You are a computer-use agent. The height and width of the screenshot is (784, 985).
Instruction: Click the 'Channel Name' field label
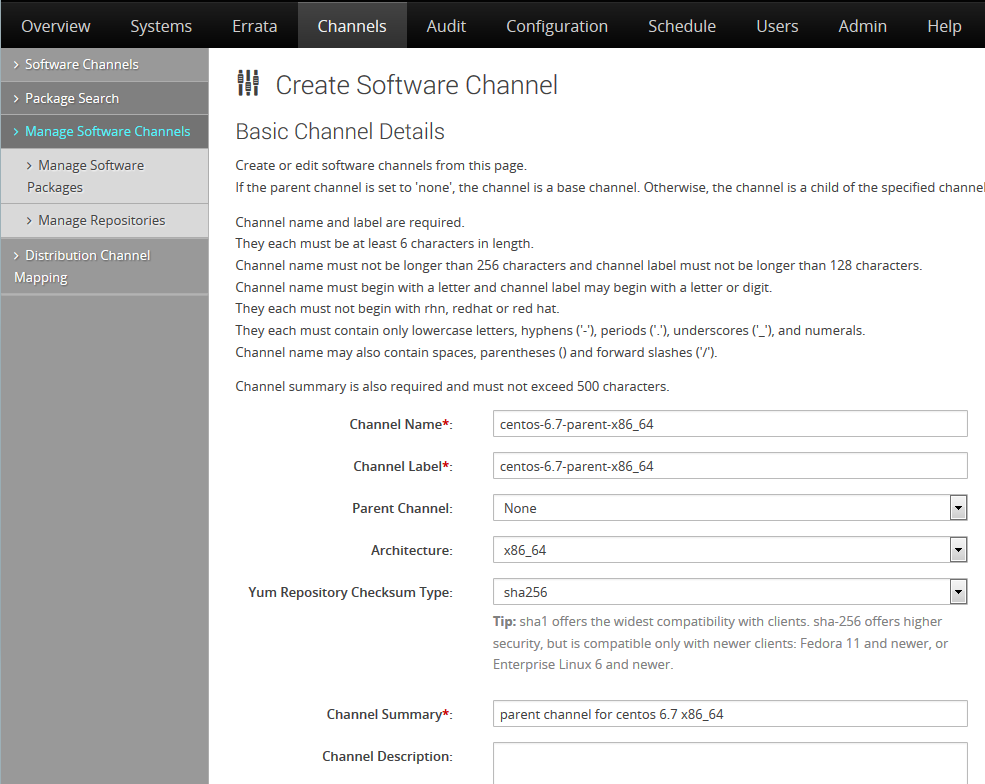(401, 425)
